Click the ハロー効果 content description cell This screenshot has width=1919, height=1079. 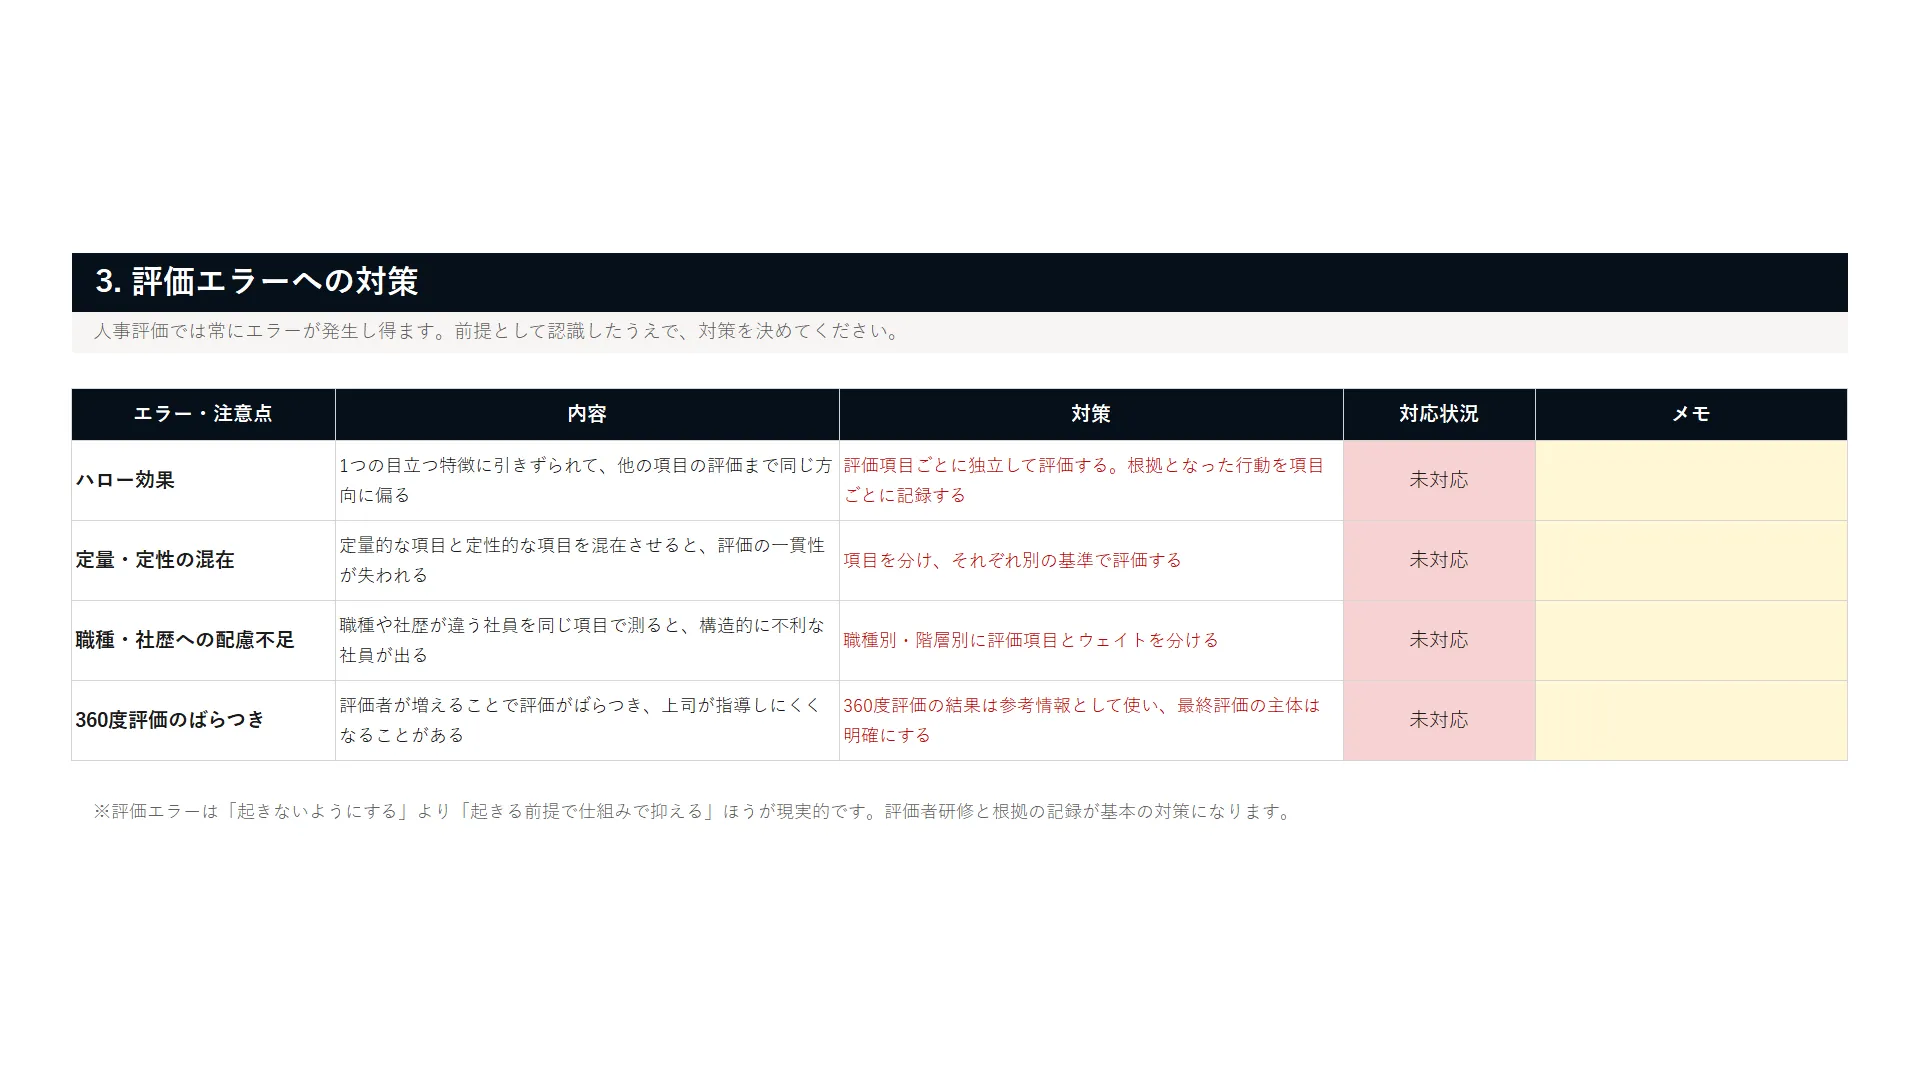587,480
